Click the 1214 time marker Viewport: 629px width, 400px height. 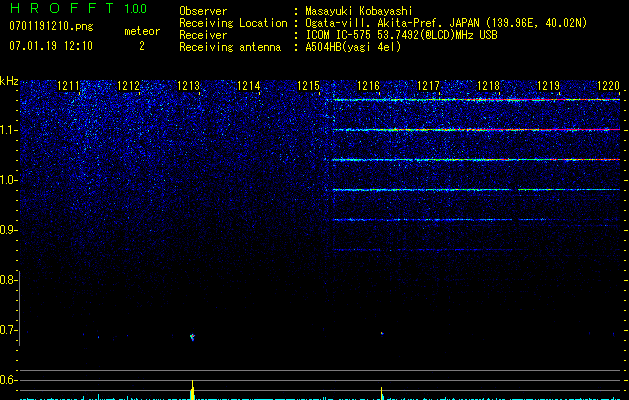tap(249, 86)
